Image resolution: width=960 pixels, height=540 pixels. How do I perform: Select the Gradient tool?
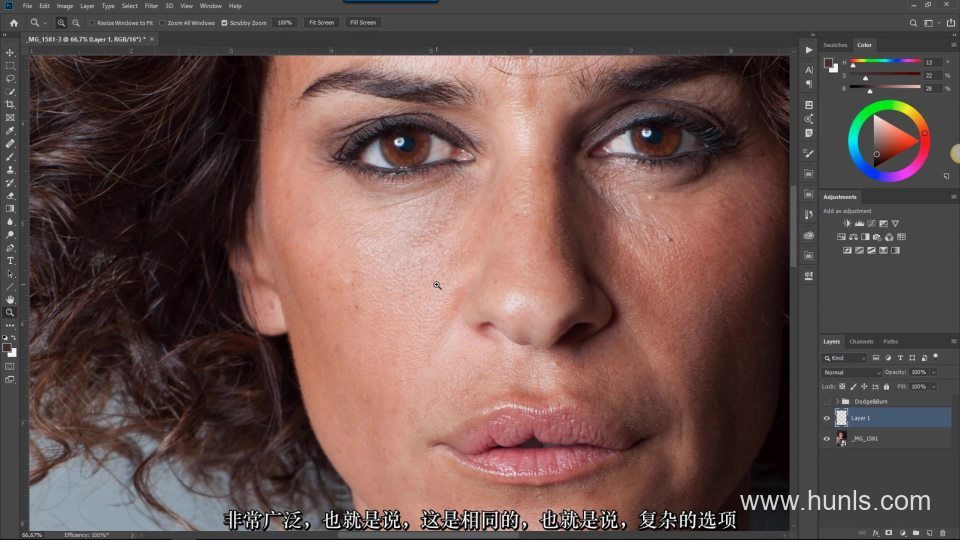click(x=10, y=209)
